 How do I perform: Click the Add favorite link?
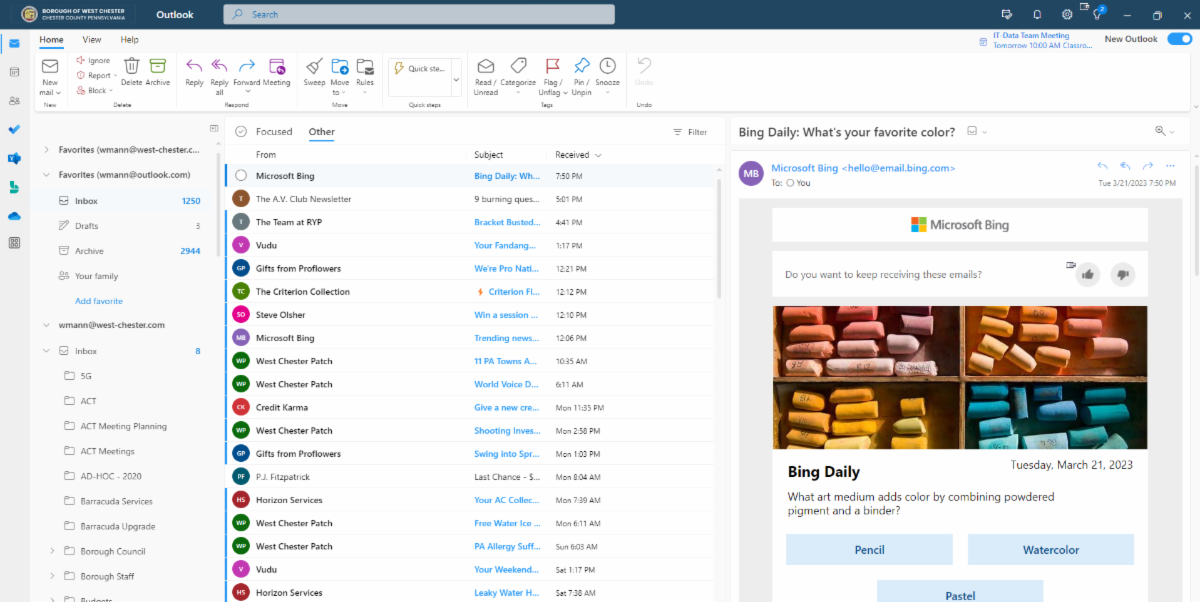click(x=99, y=301)
